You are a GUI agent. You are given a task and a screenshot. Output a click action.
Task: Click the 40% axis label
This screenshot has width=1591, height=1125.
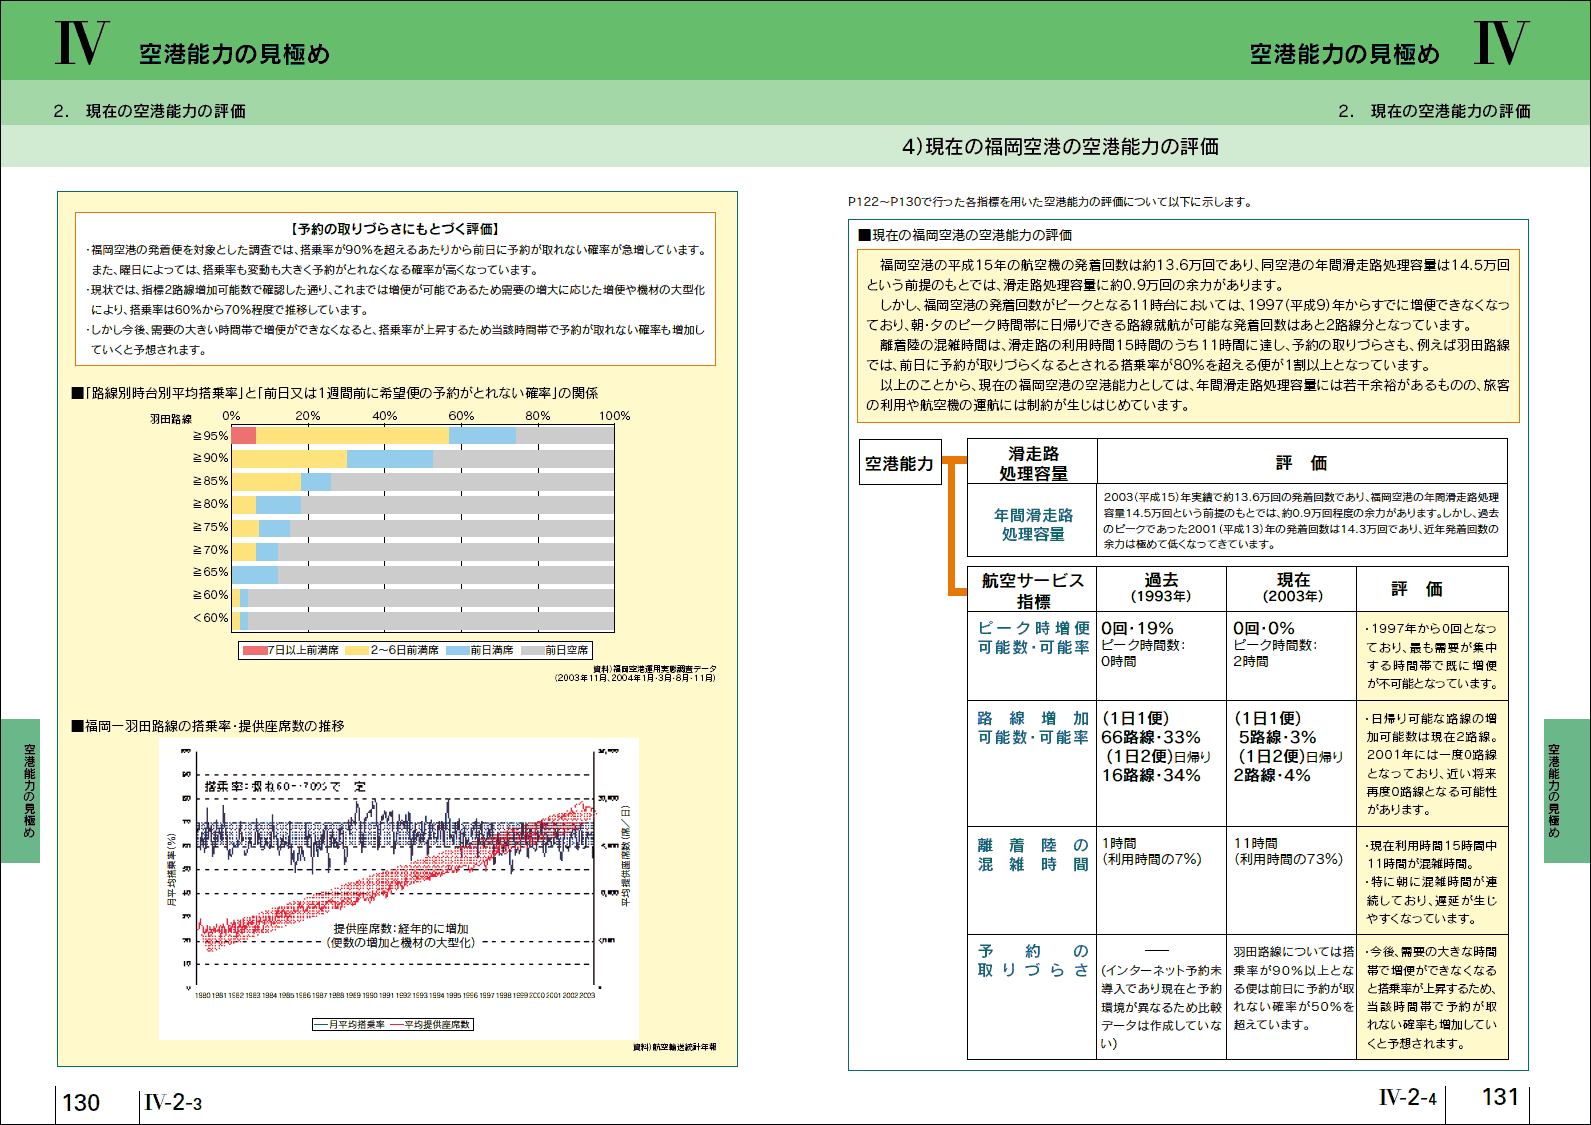click(385, 416)
